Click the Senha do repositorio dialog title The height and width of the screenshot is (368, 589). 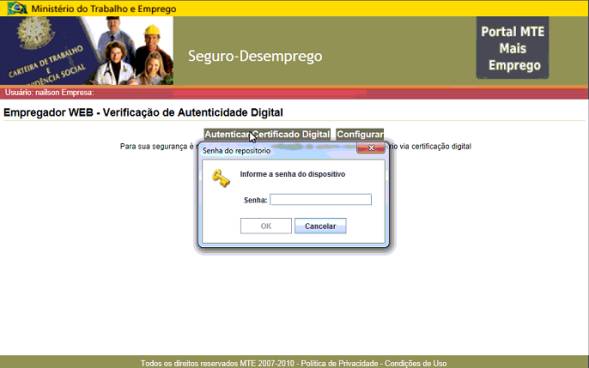[x=236, y=151]
